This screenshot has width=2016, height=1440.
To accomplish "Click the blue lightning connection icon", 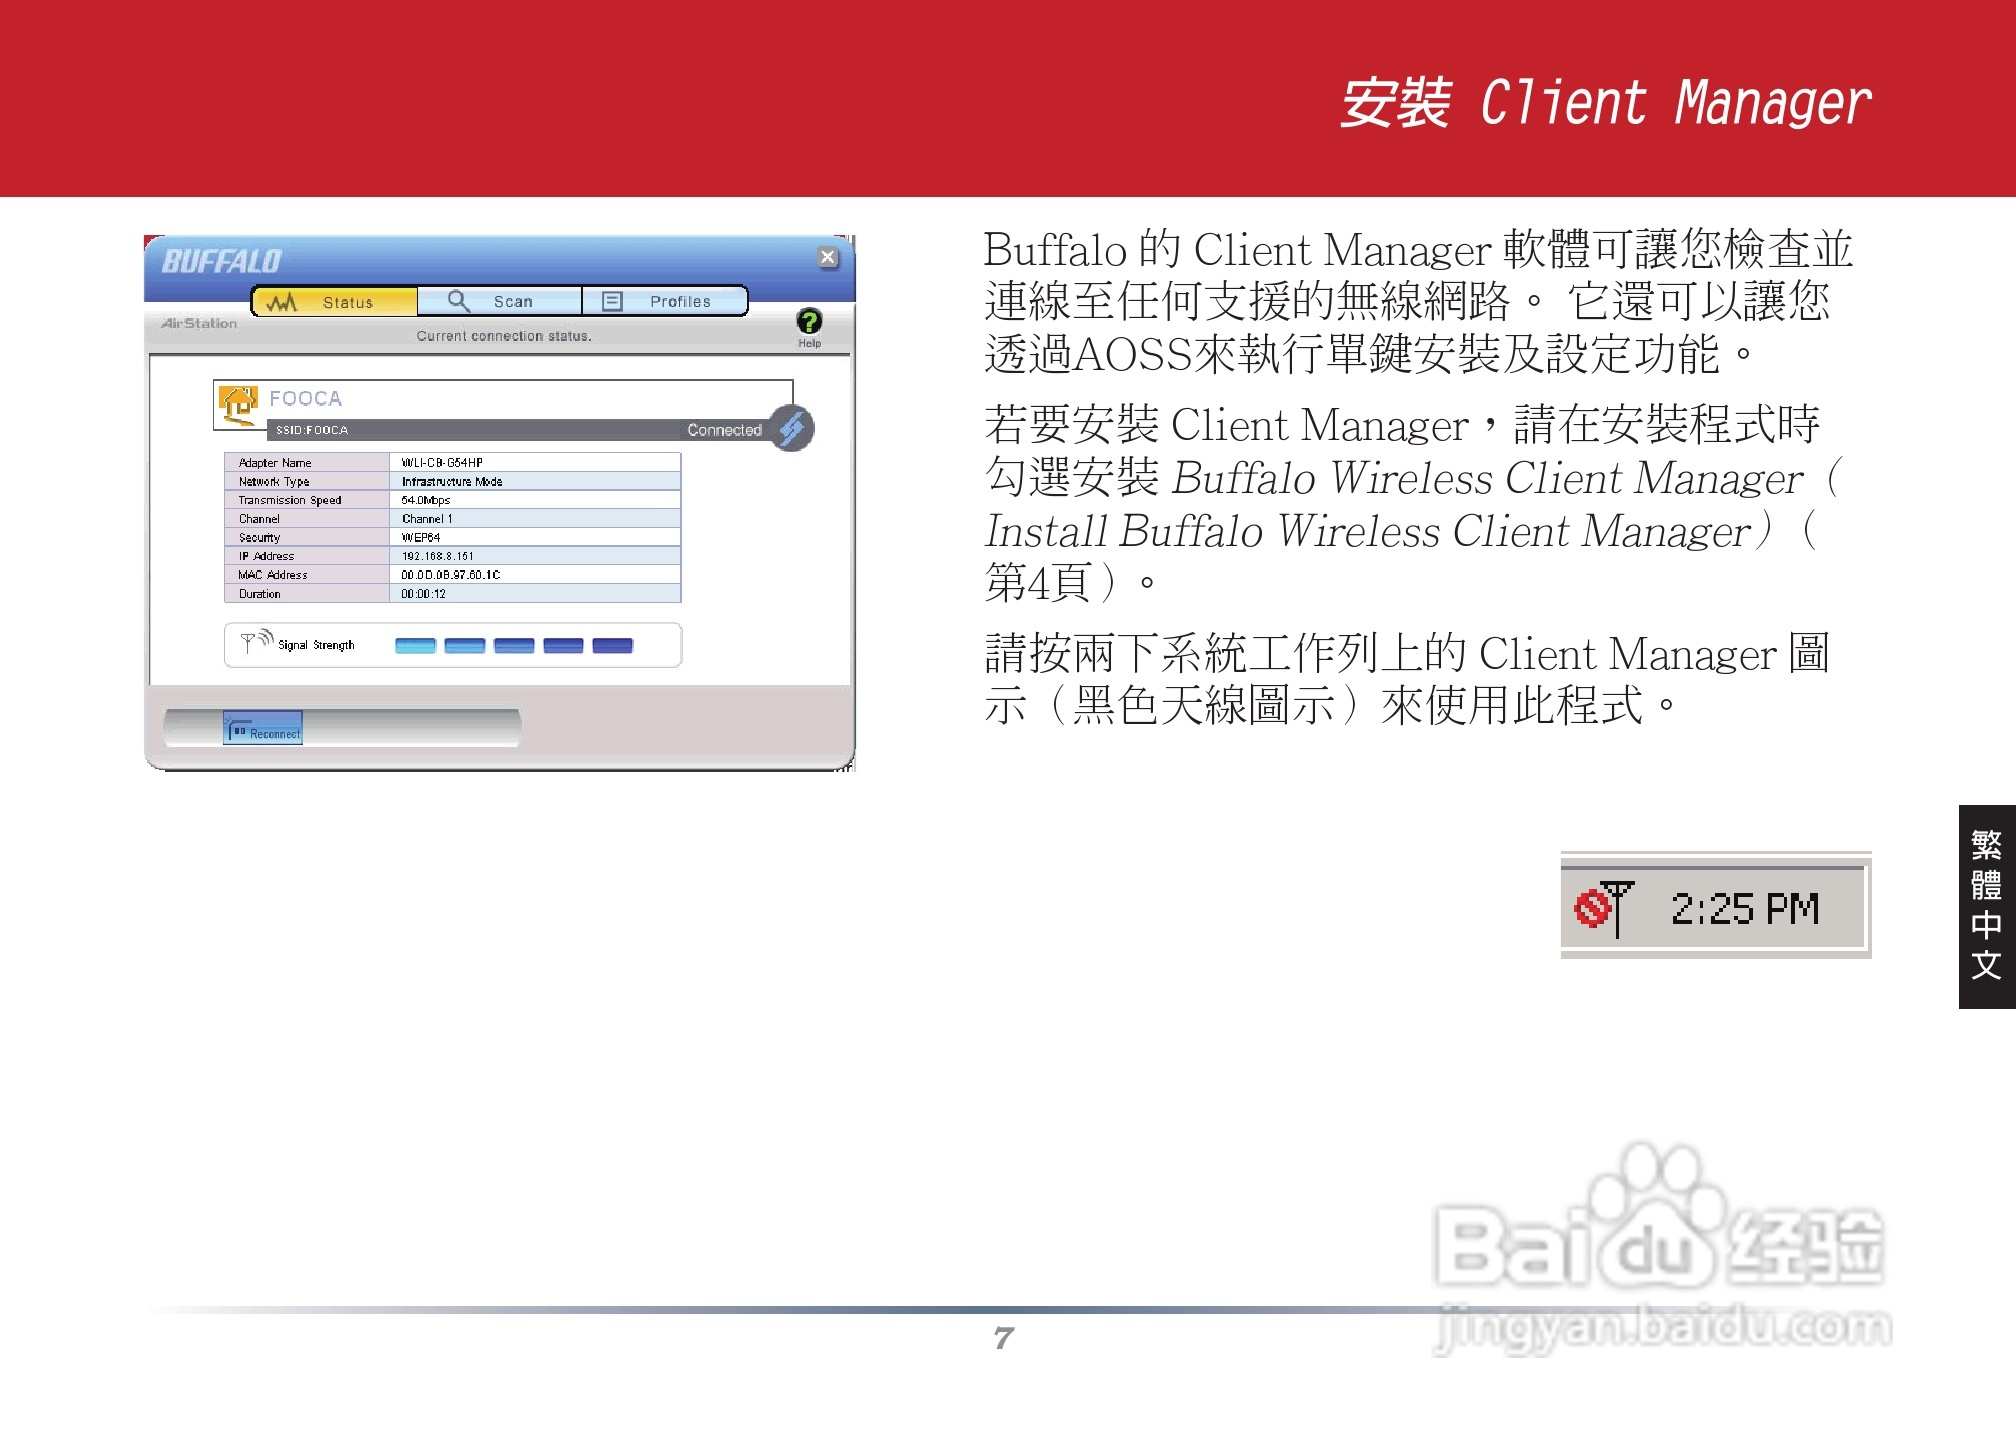I will (792, 429).
